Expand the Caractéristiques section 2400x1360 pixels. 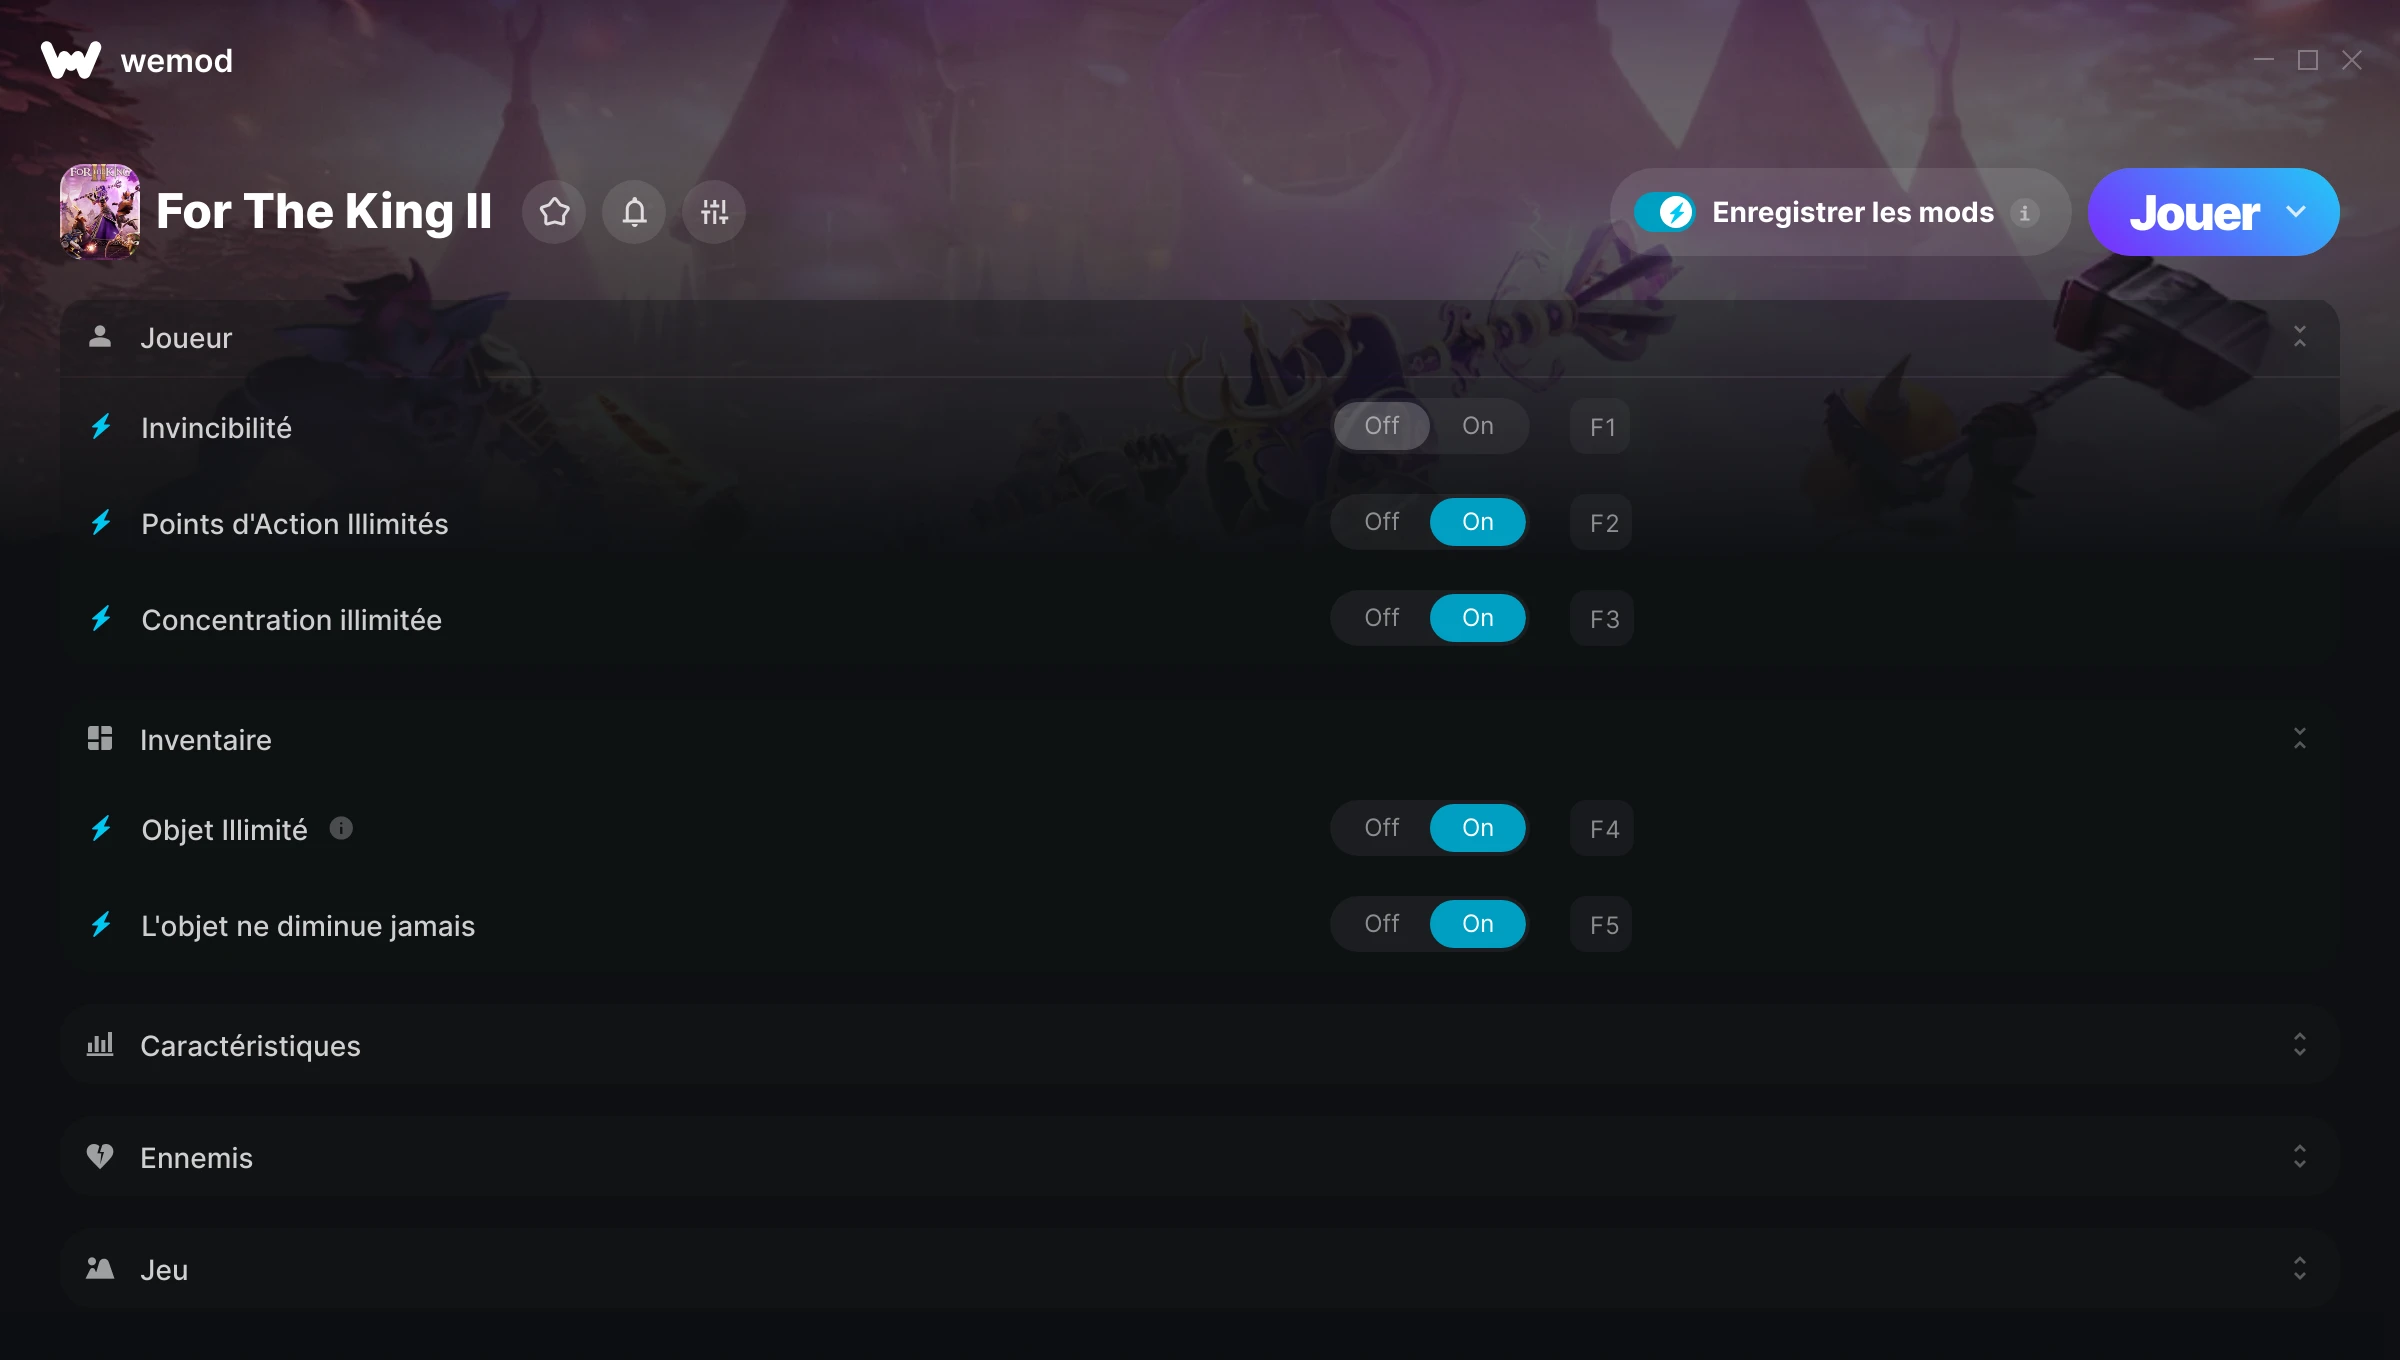(x=2300, y=1044)
